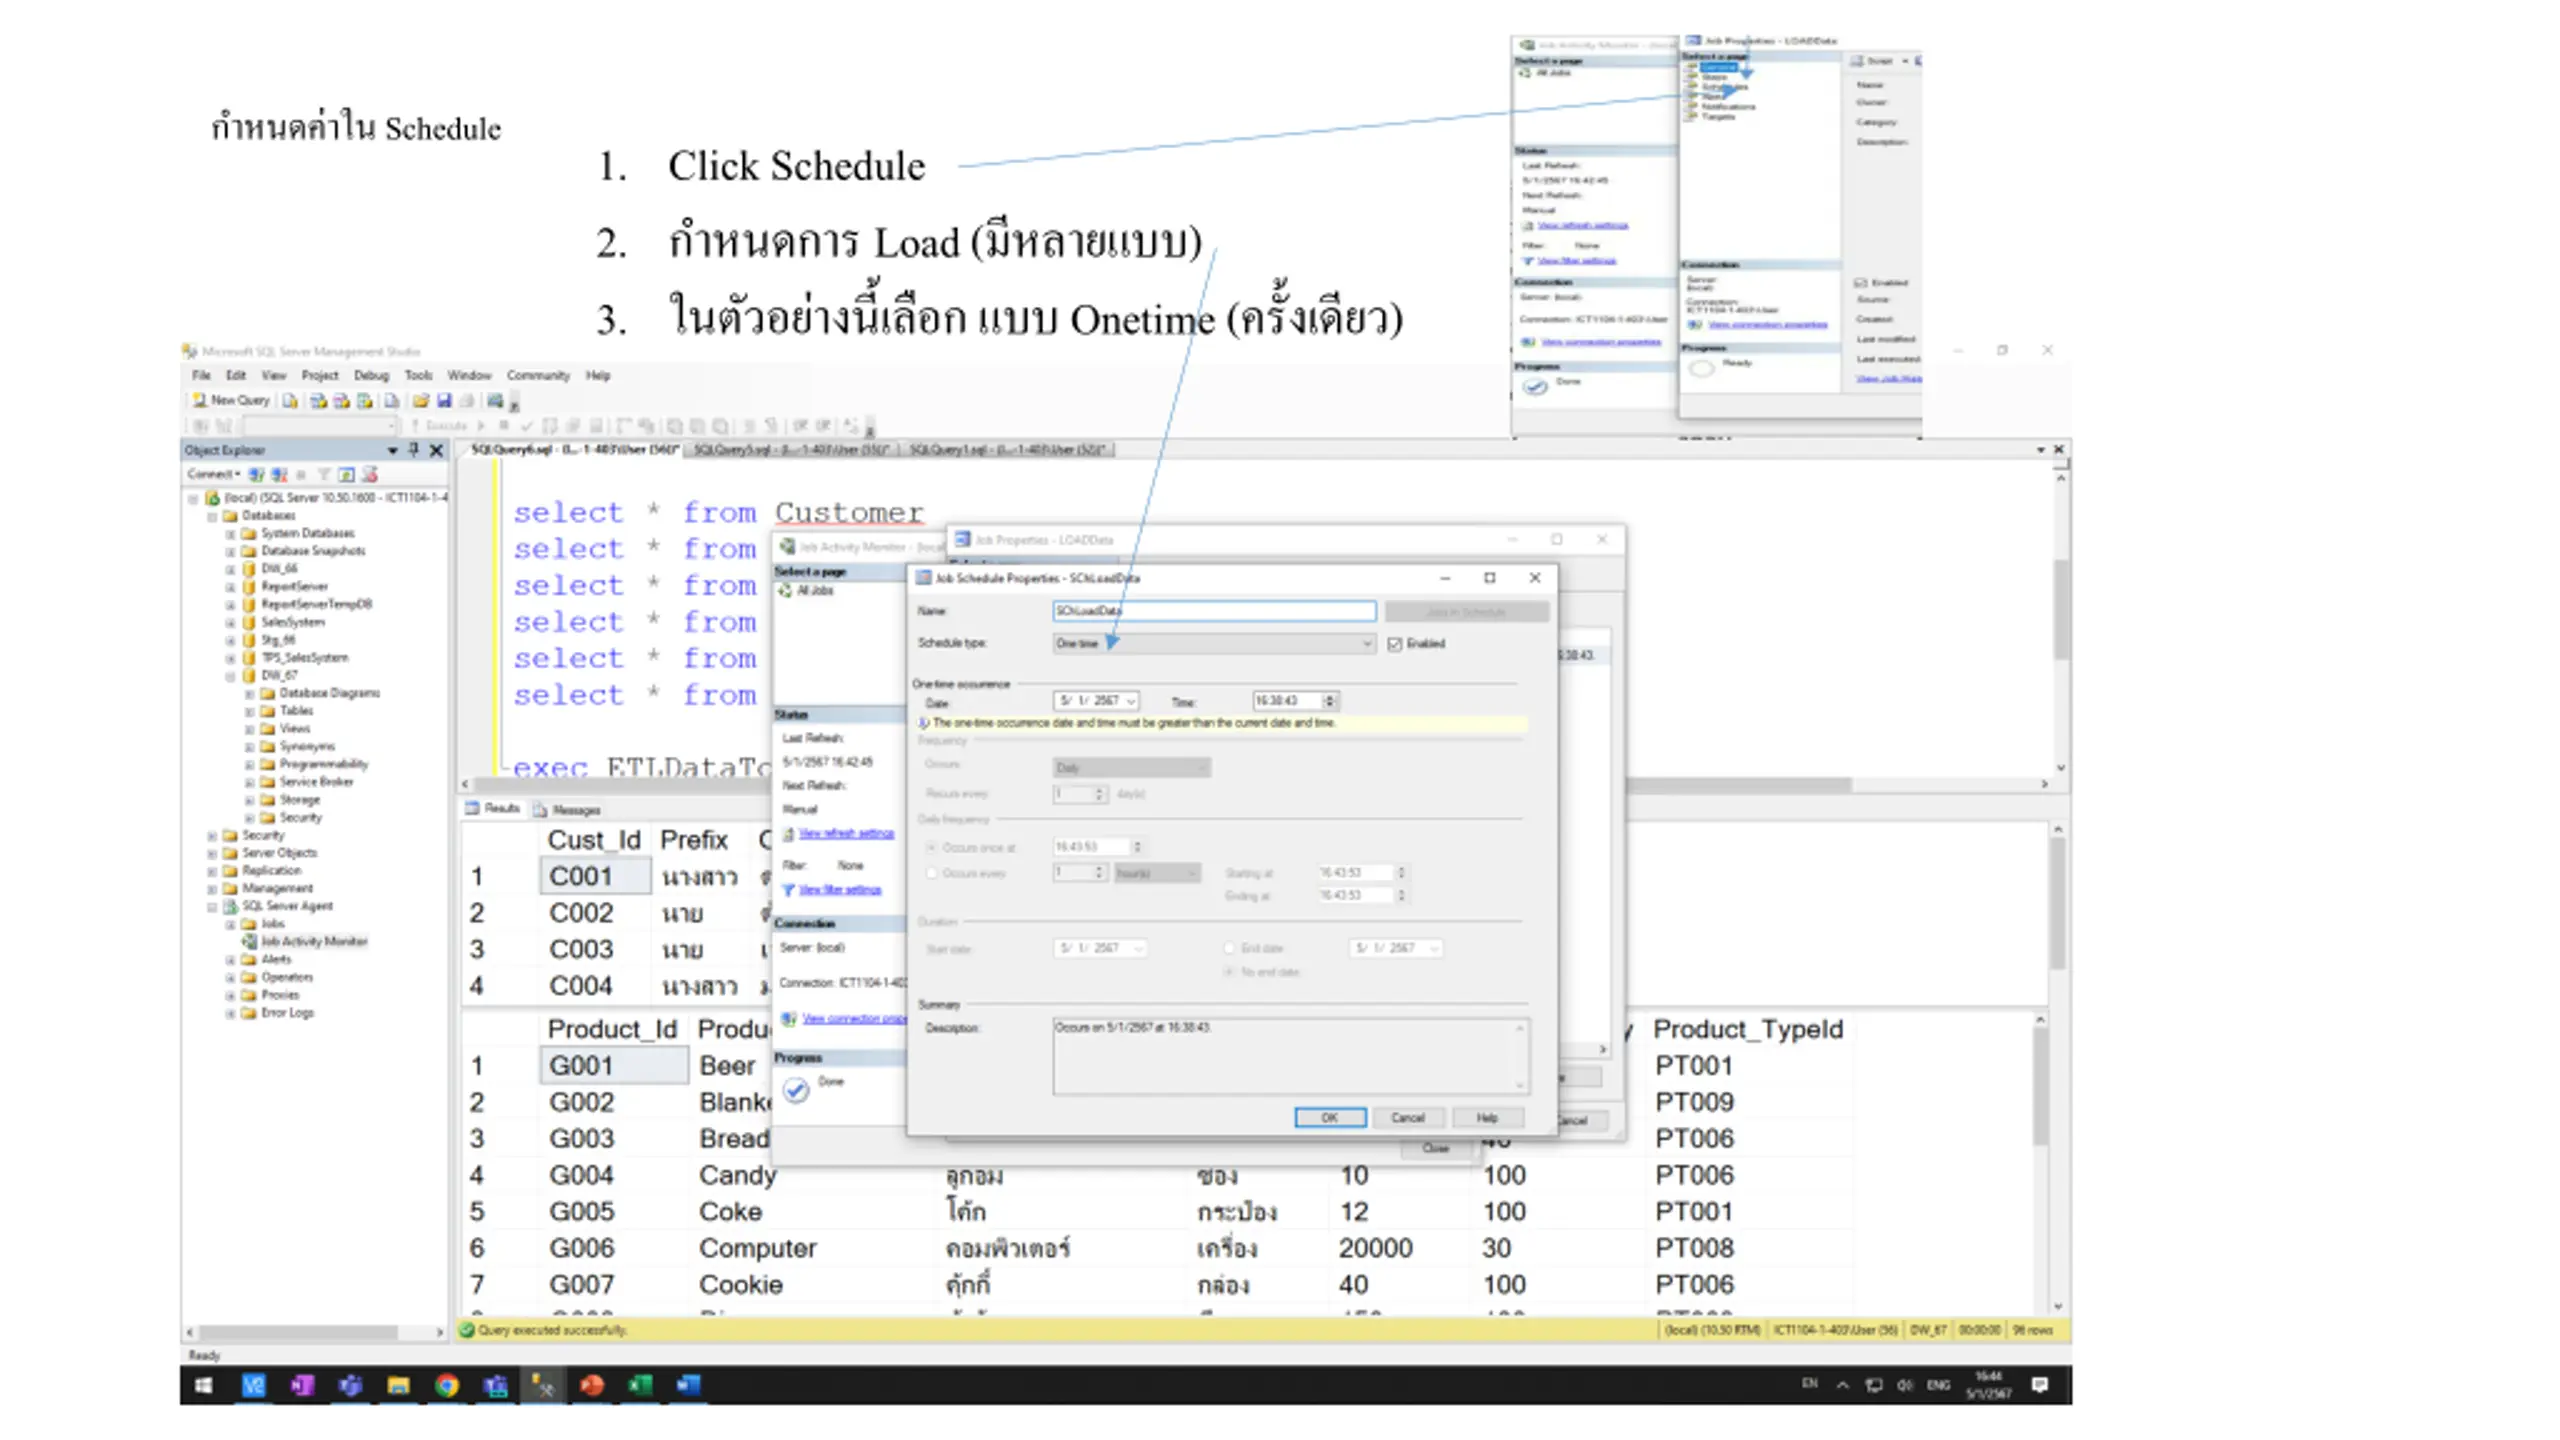Viewport: 2560px width, 1440px height.
Task: Click the DW_66 database icon
Action: (249, 568)
